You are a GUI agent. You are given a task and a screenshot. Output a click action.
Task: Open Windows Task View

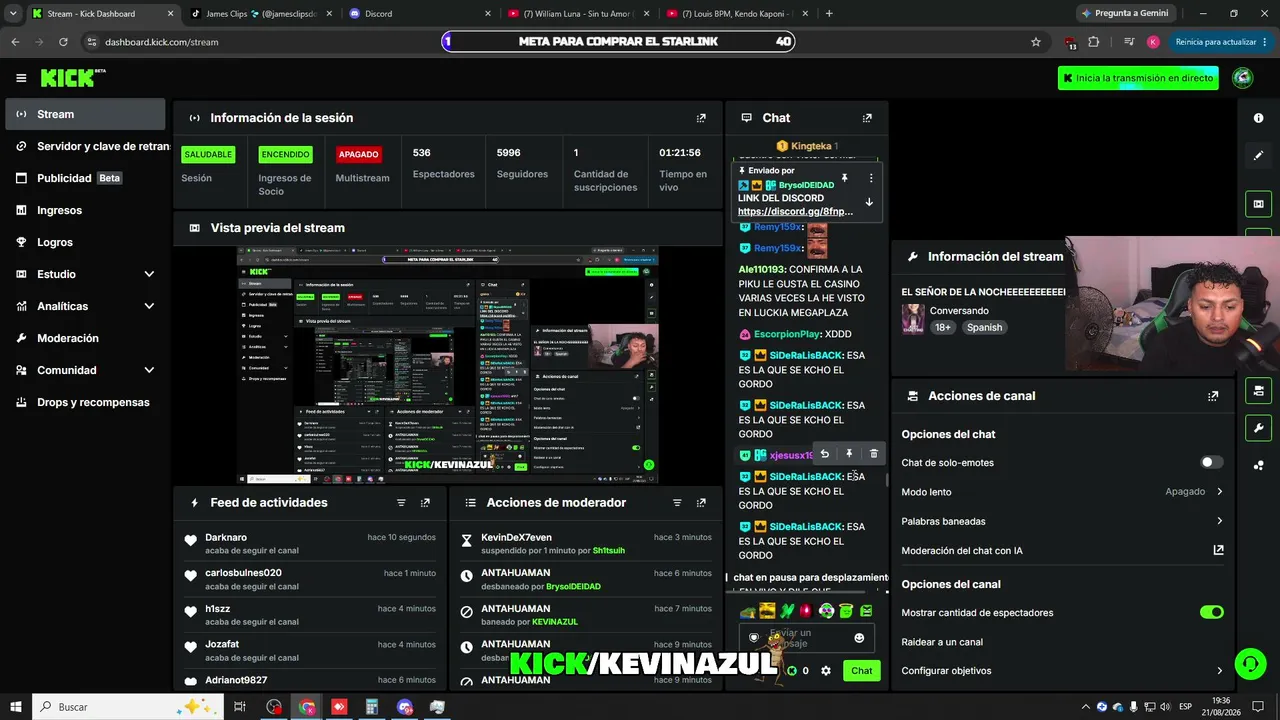[x=240, y=707]
